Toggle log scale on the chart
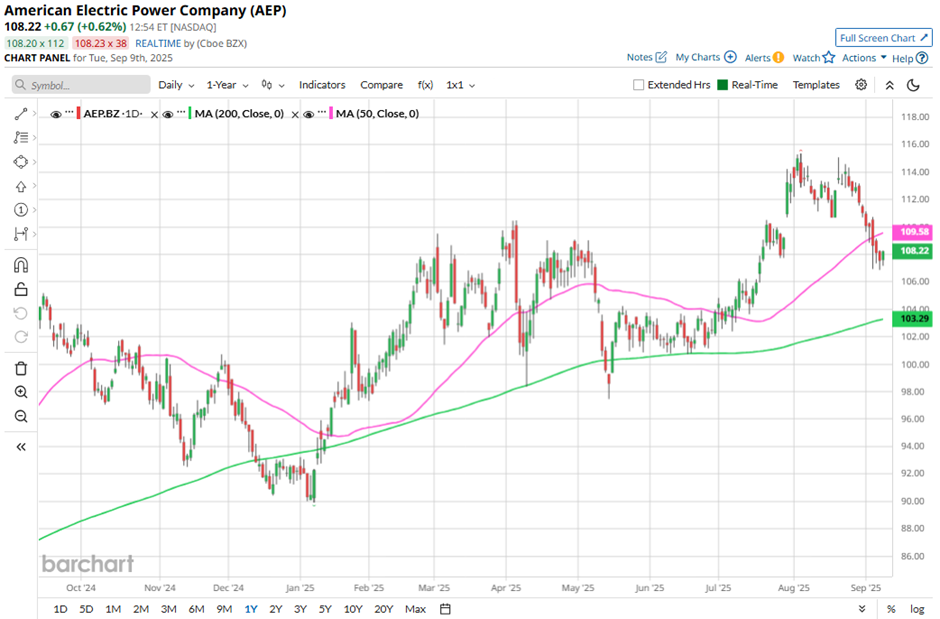The width and height of the screenshot is (940, 619). 917,609
